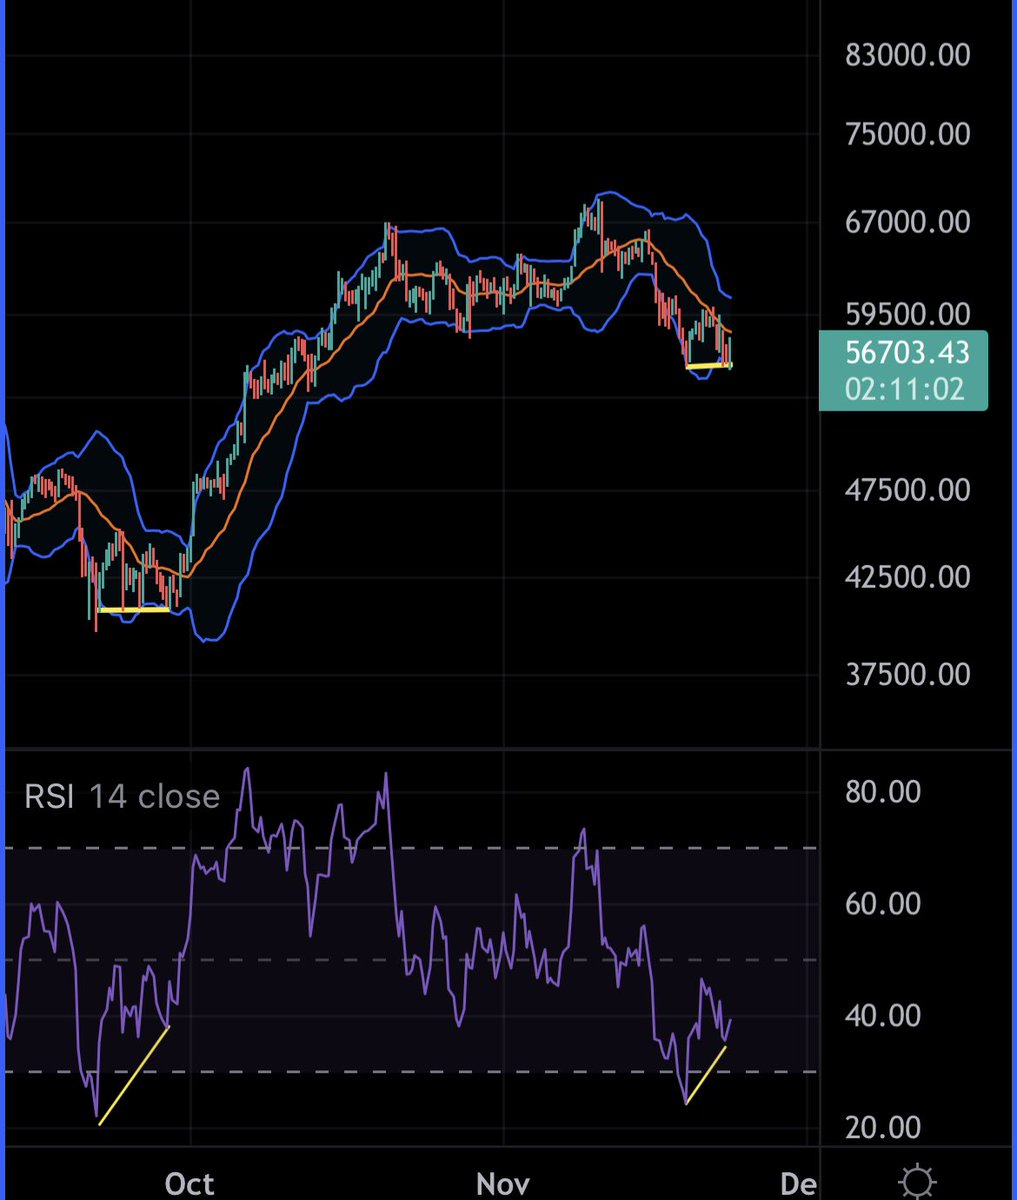The image size is (1017, 1200).
Task: Select yellow support line under November lows
Action: (709, 366)
